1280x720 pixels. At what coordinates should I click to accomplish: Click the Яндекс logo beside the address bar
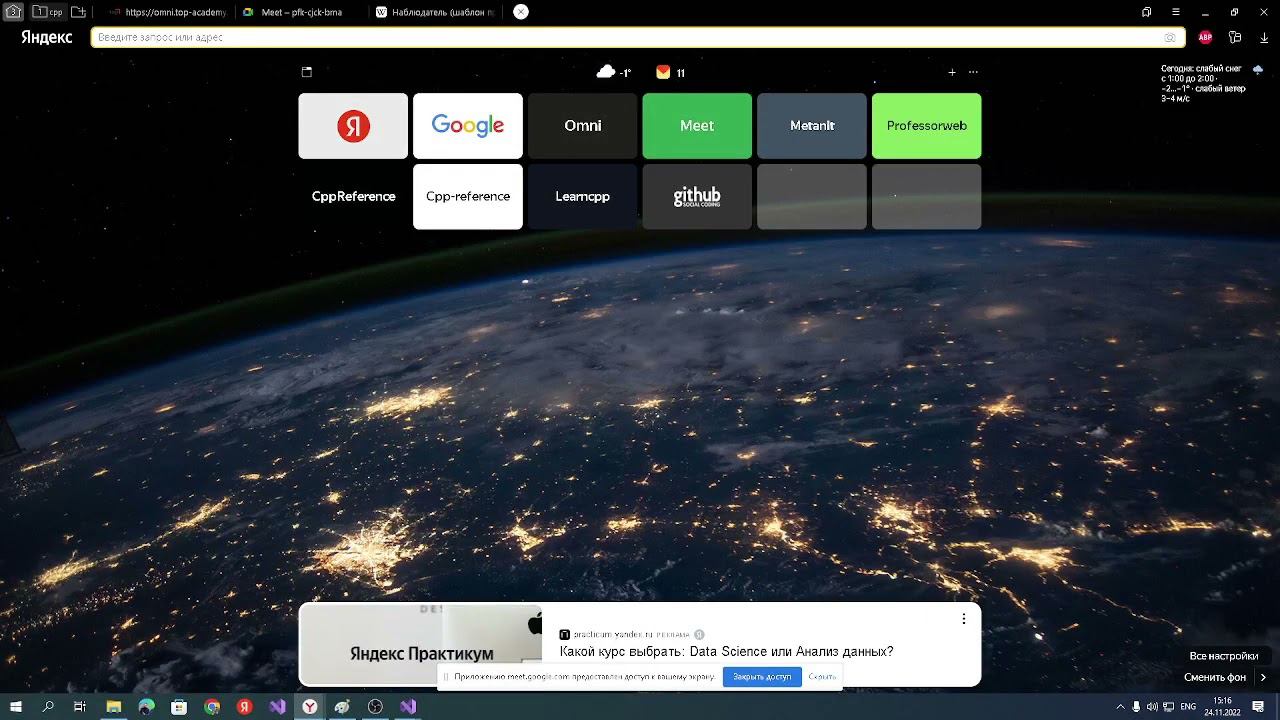(47, 37)
